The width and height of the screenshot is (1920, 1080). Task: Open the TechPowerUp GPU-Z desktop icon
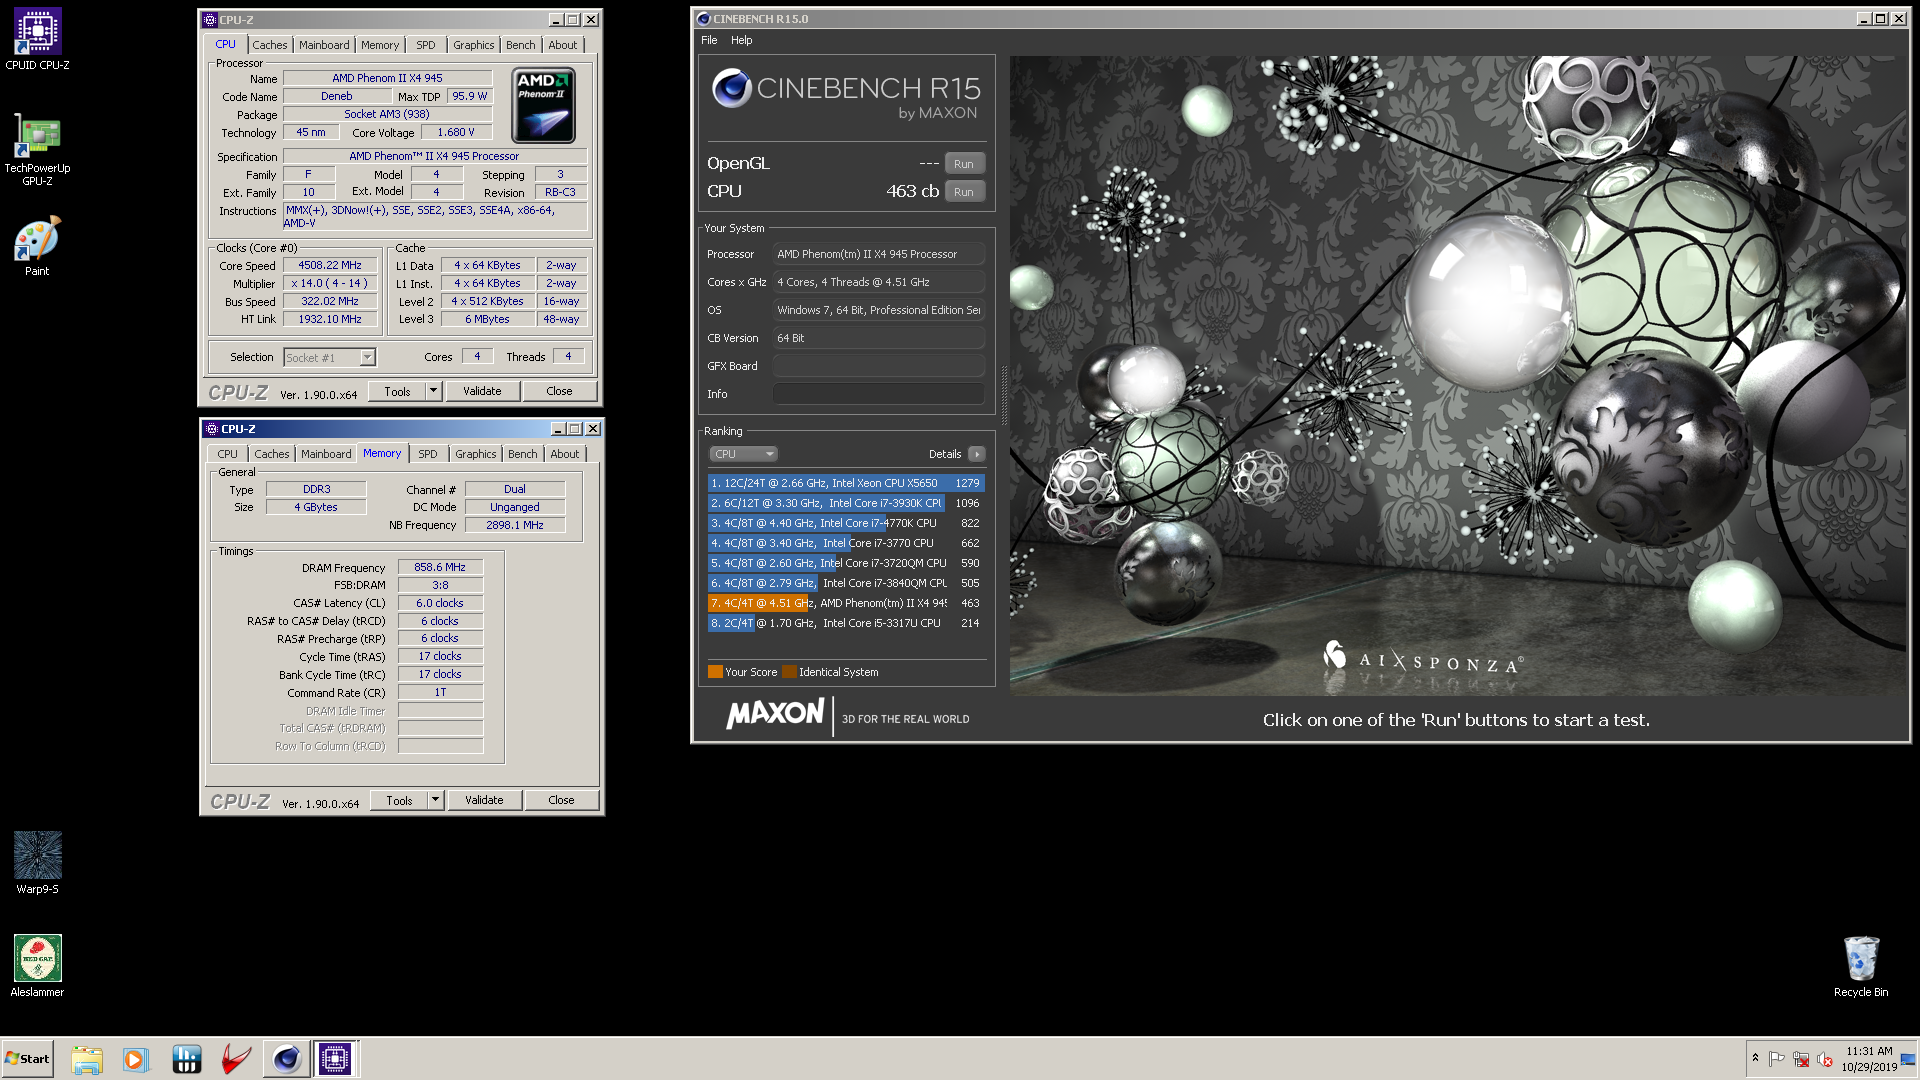[37, 149]
